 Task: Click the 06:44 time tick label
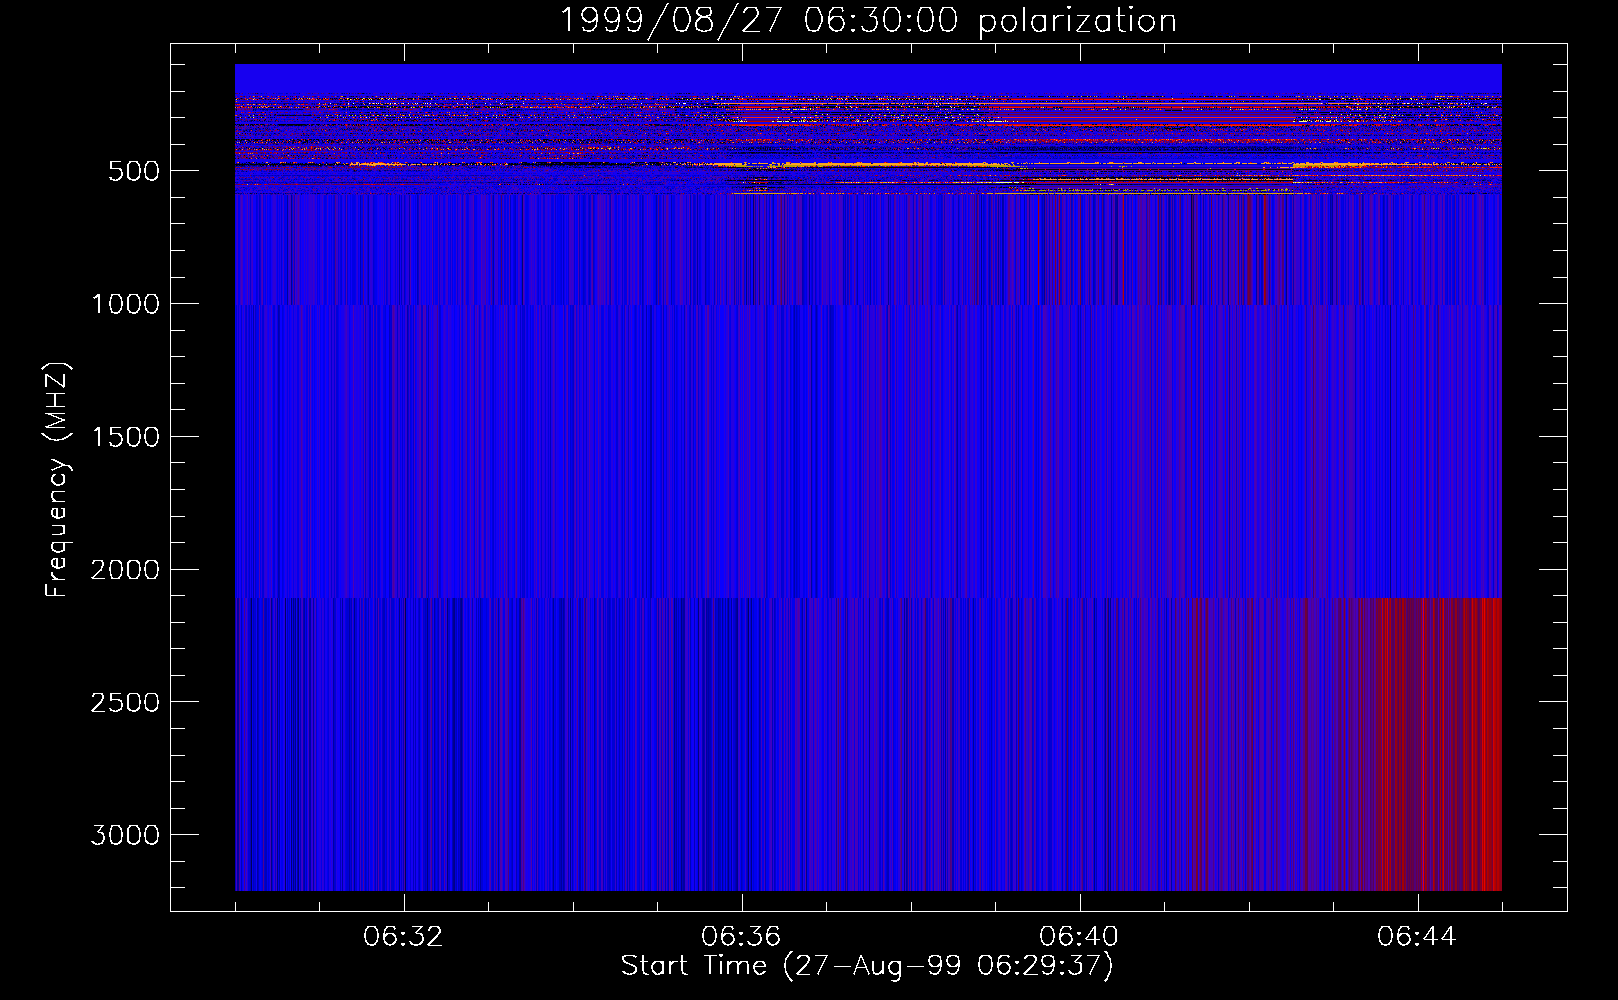pos(1417,937)
